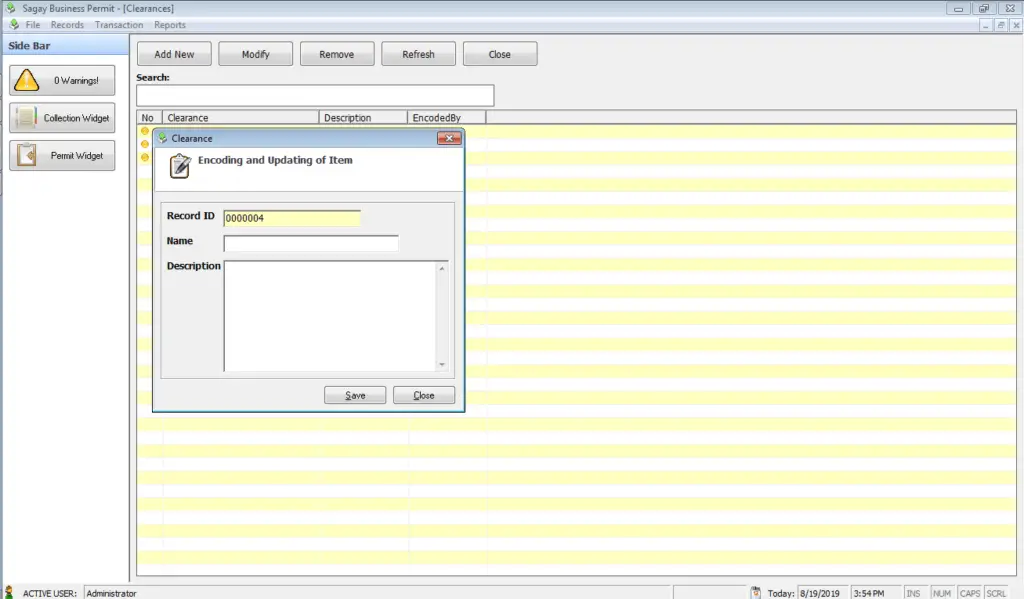Viewport: 1024px width, 599px height.
Task: Click the Description box scroll-down arrow
Action: 441,364
